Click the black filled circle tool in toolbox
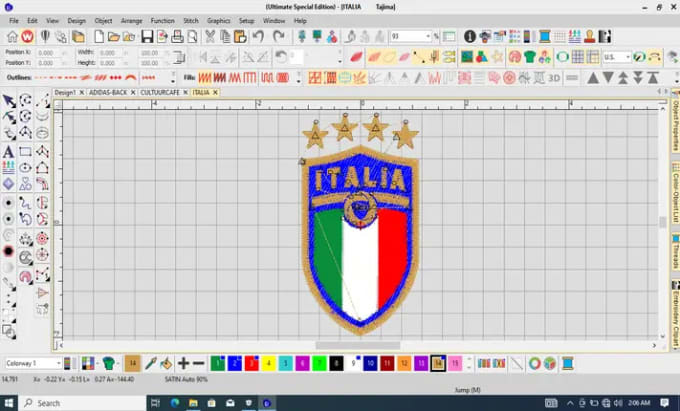 [x=8, y=251]
